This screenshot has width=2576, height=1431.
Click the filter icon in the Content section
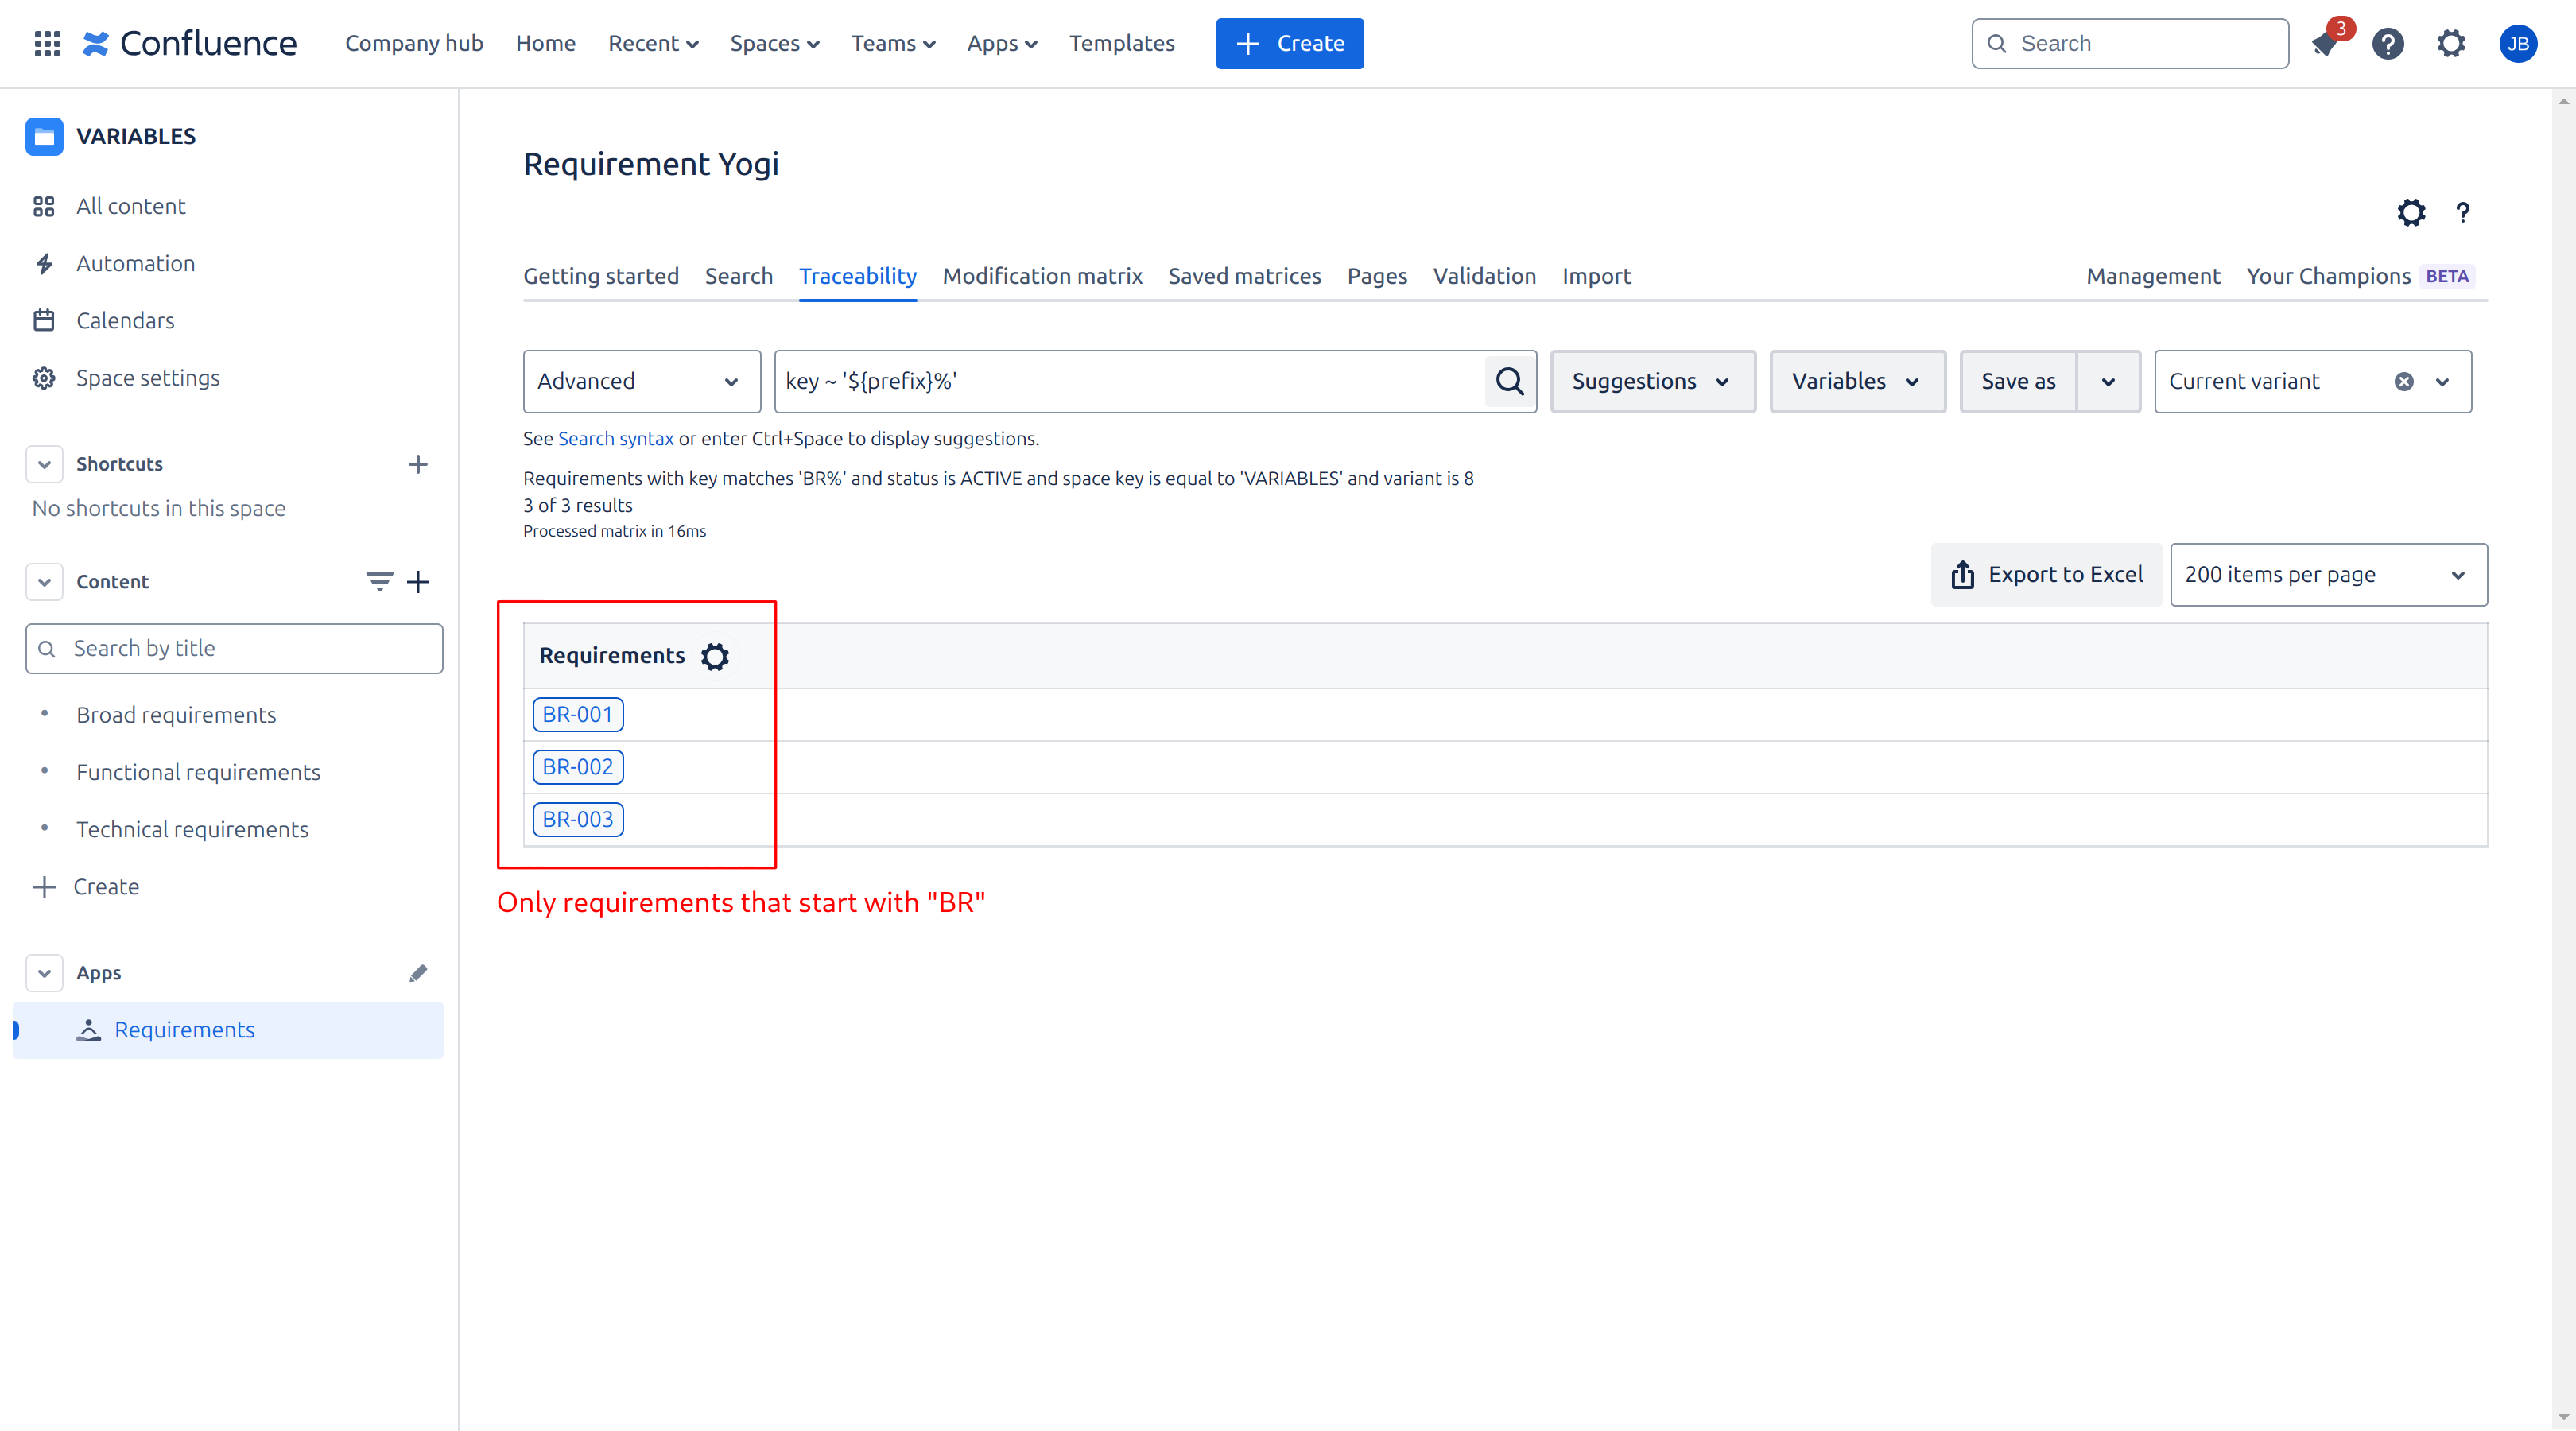tap(378, 581)
